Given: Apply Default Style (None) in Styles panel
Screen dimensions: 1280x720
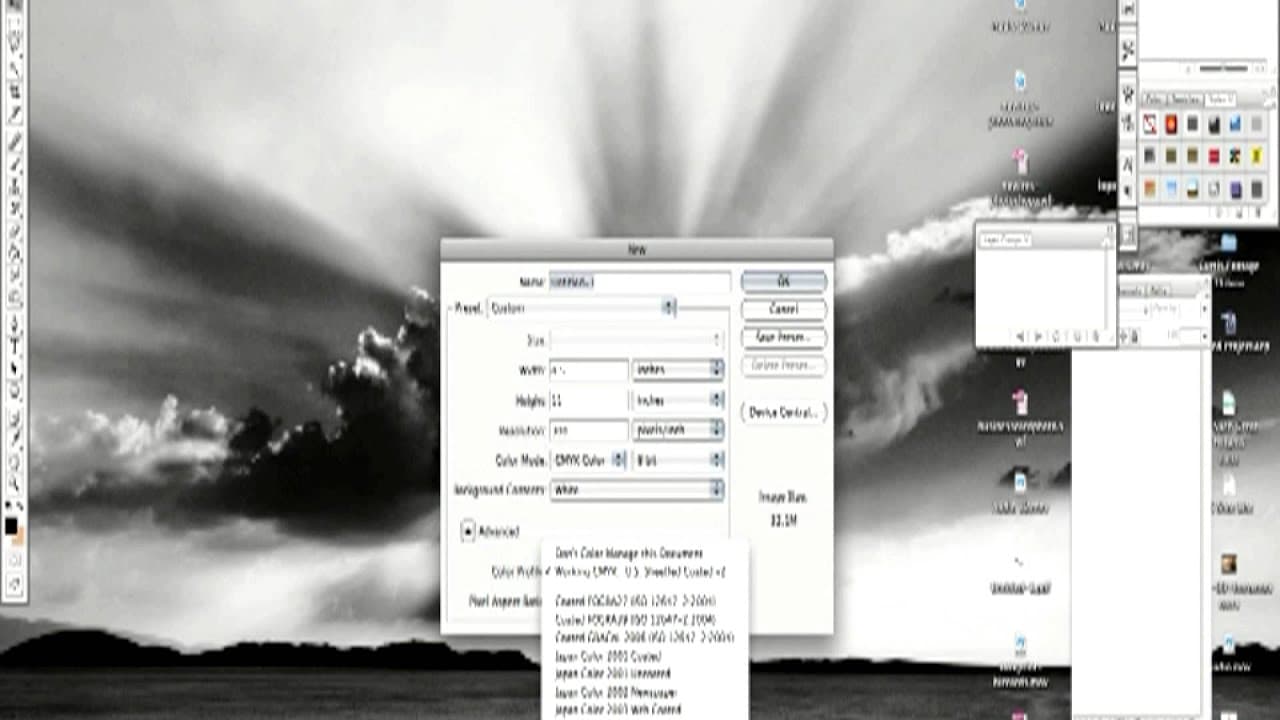Looking at the screenshot, I should pos(1150,123).
